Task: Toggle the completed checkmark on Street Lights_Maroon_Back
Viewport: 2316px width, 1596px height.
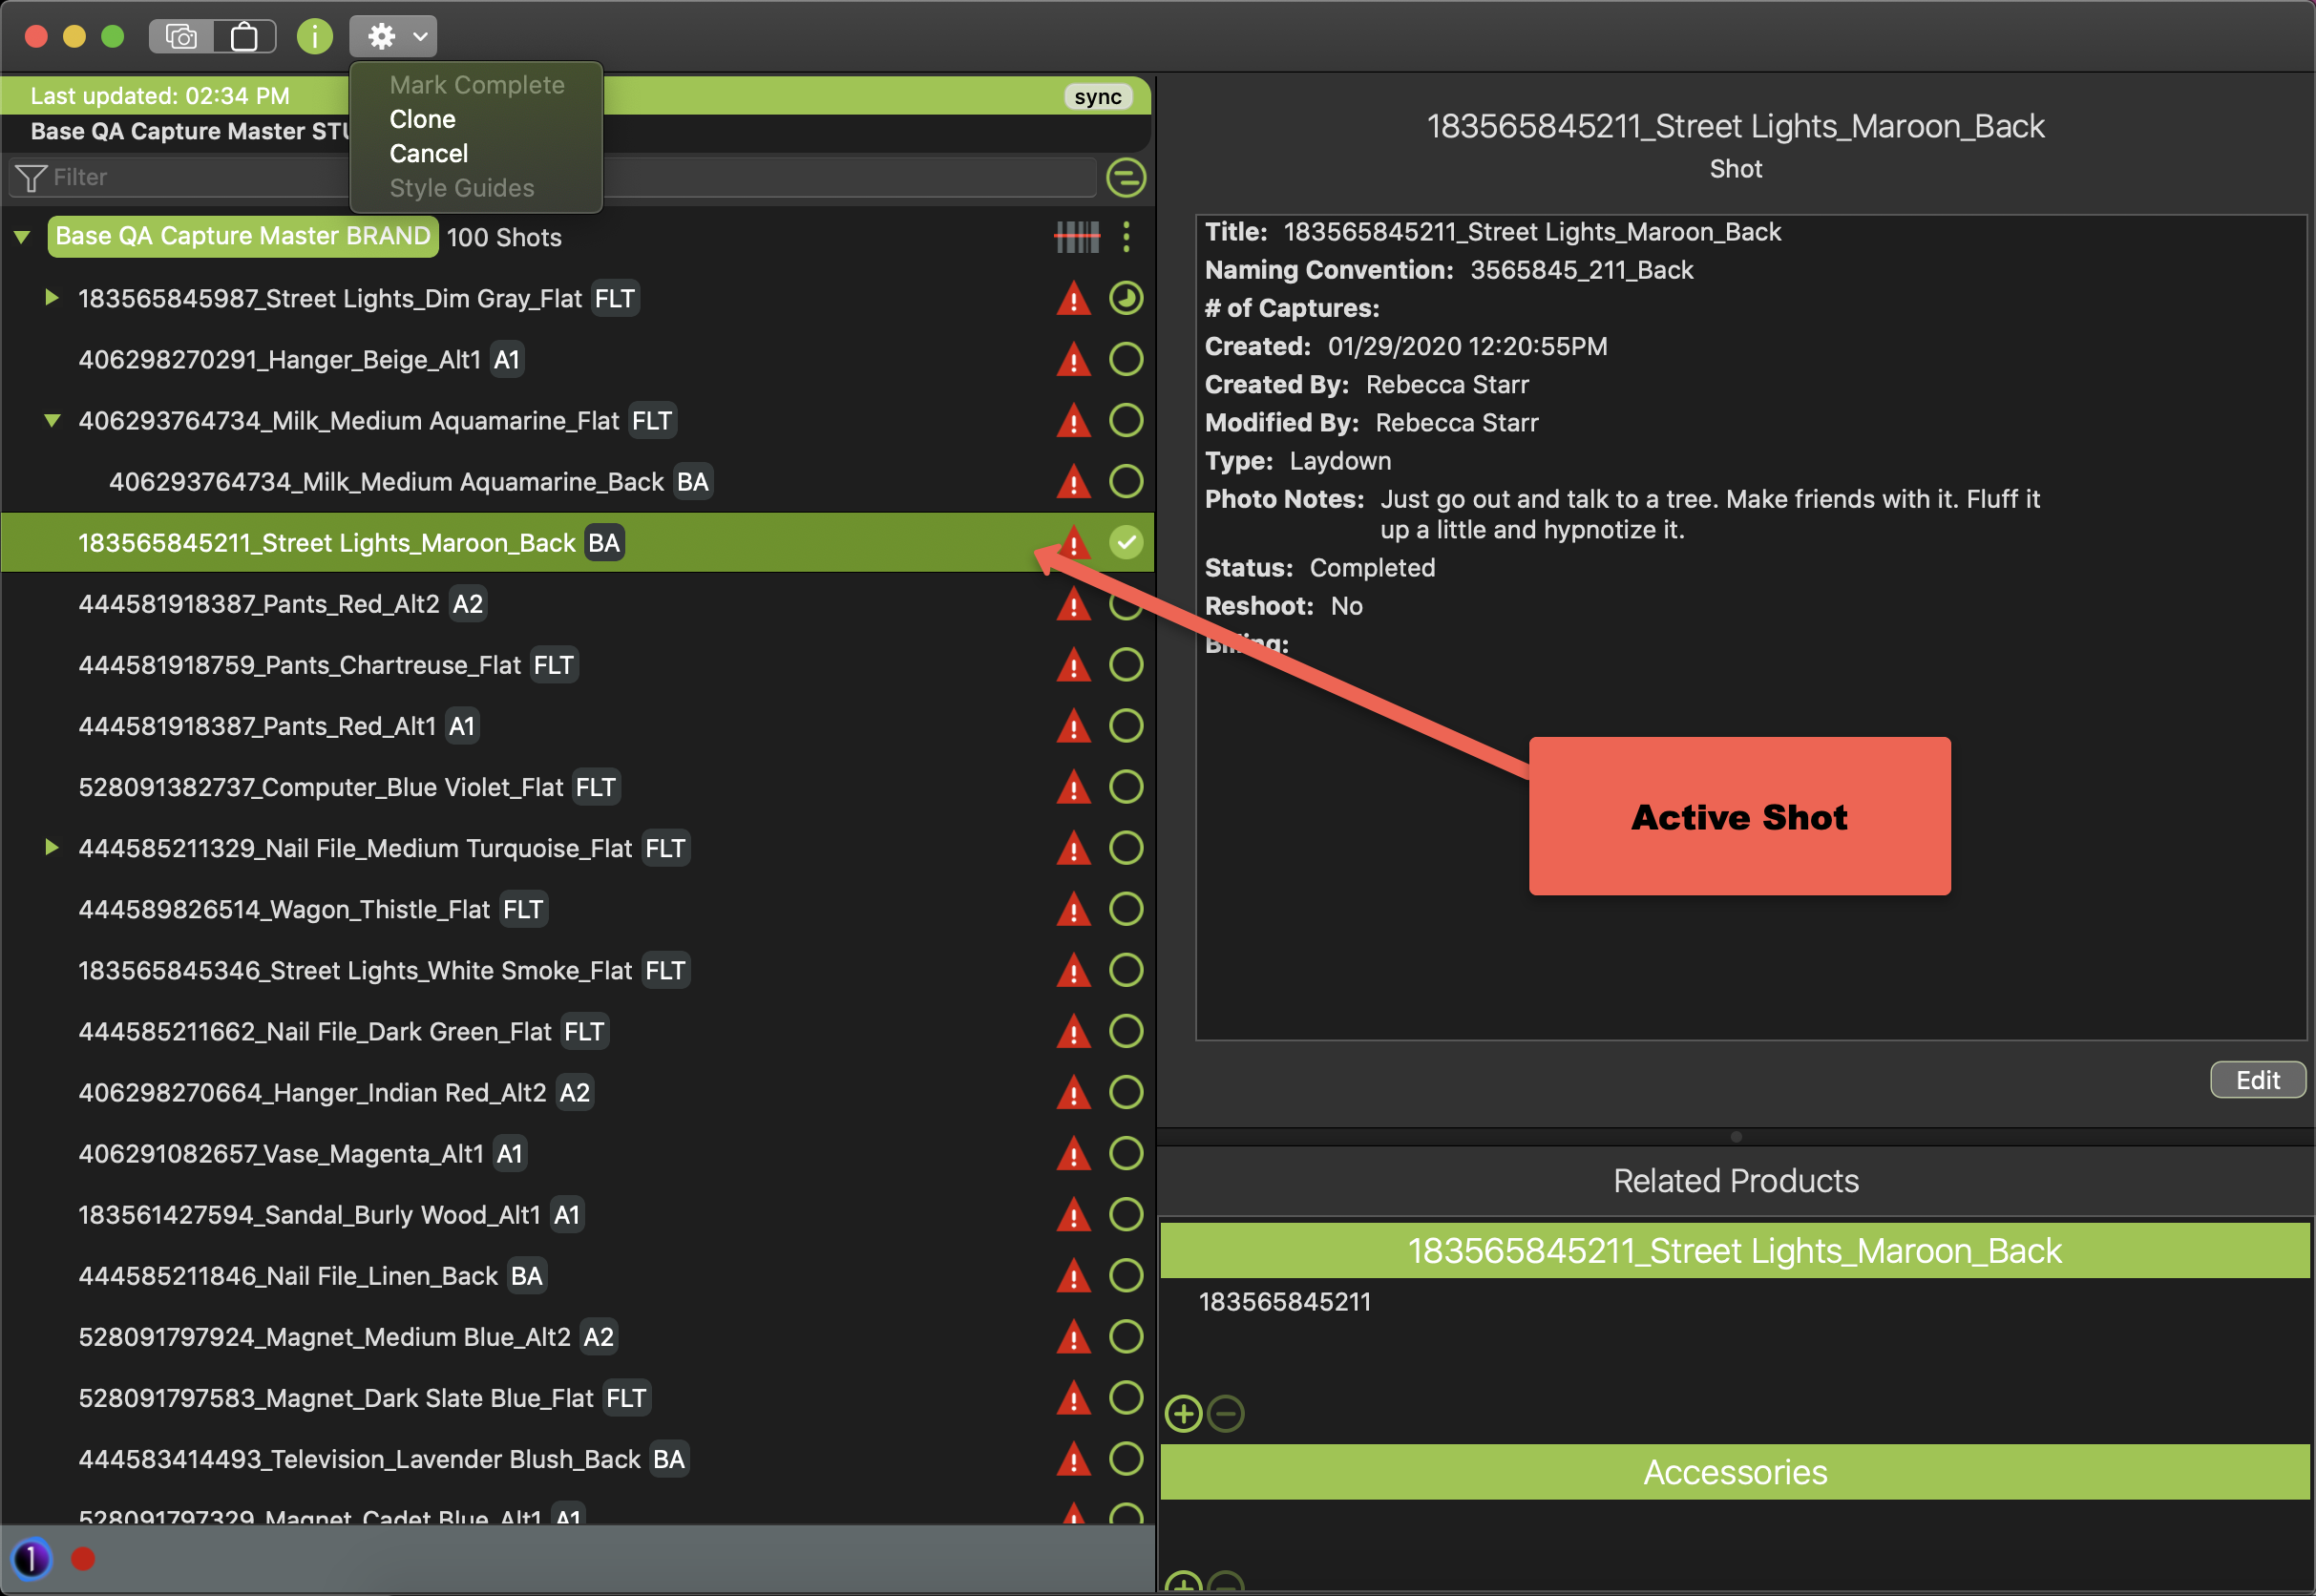Action: (x=1126, y=543)
